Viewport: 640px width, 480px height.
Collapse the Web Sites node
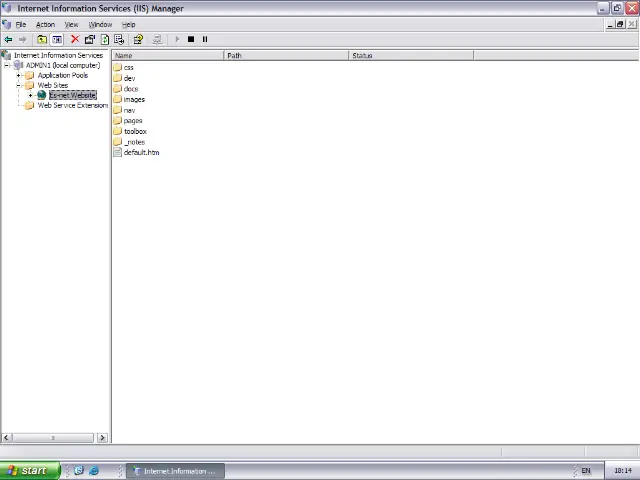[18, 85]
